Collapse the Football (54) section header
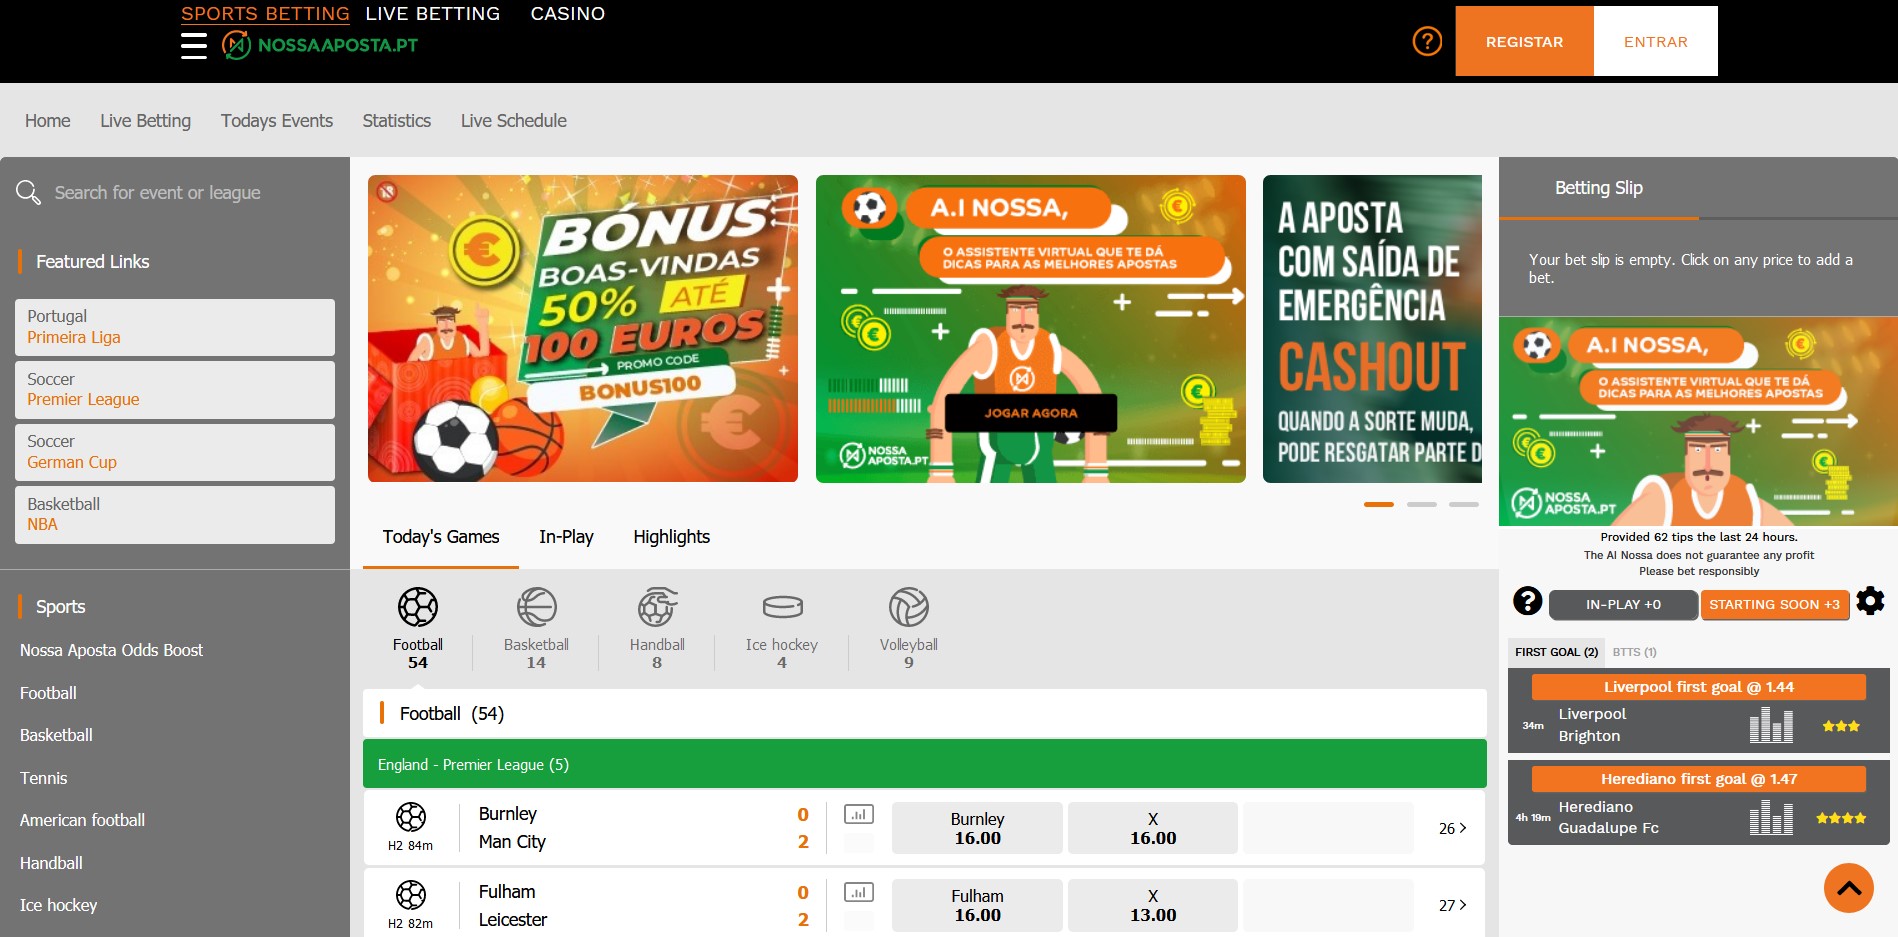 (x=924, y=713)
